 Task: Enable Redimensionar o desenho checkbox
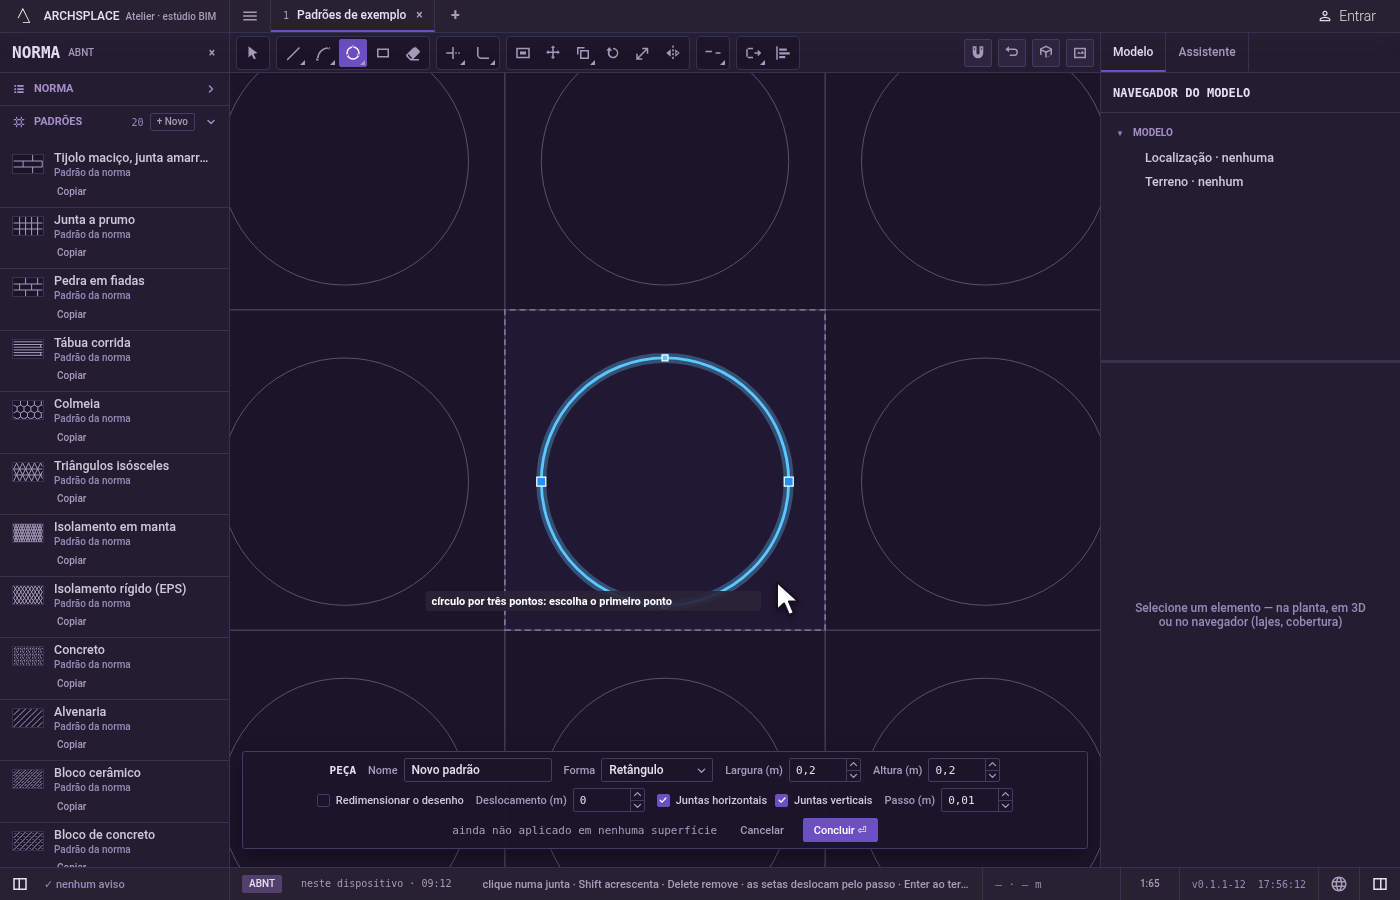click(x=323, y=800)
